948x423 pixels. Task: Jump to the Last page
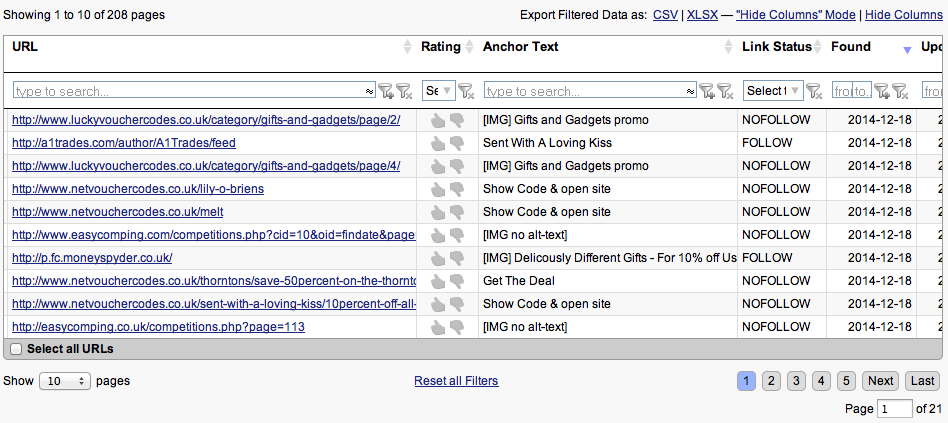tap(922, 381)
